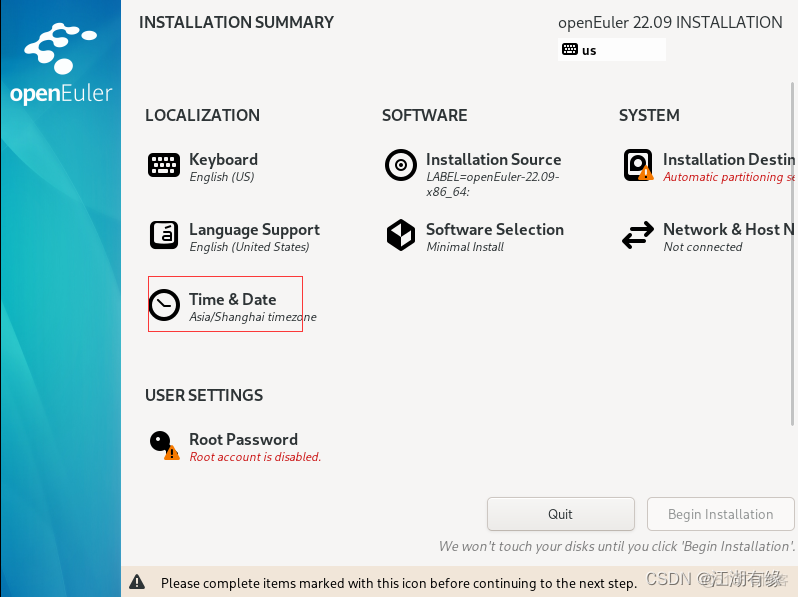Screen dimensions: 798x597
Task: Click the 'Minimal Install' software status text
Action: click(465, 247)
